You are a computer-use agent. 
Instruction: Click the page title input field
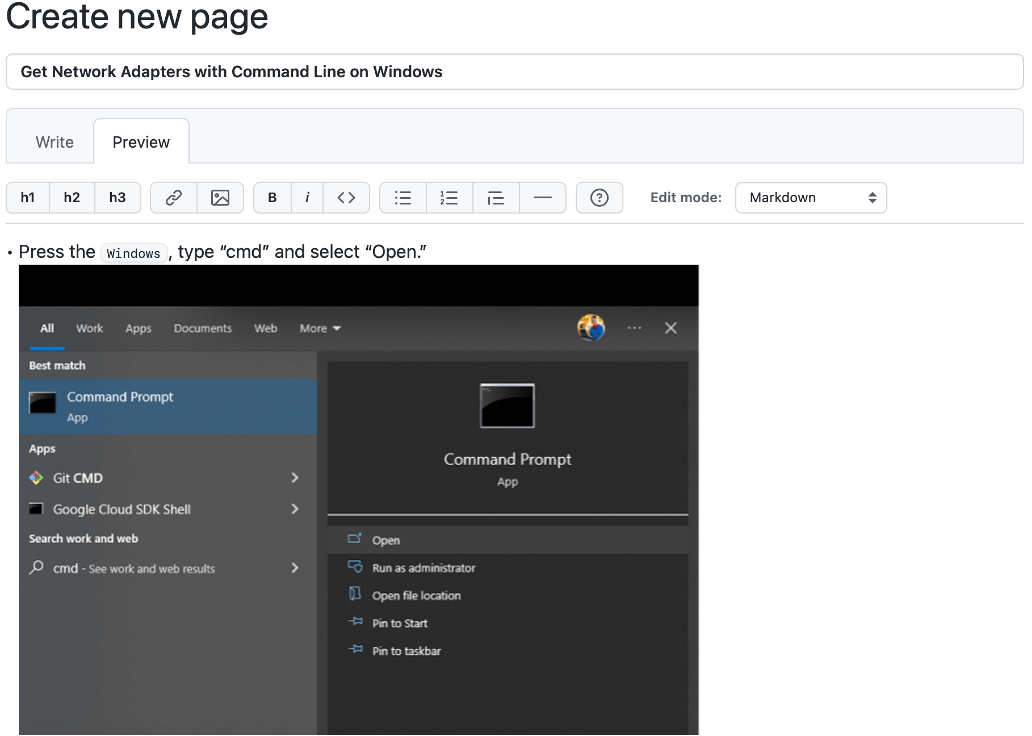[x=515, y=72]
